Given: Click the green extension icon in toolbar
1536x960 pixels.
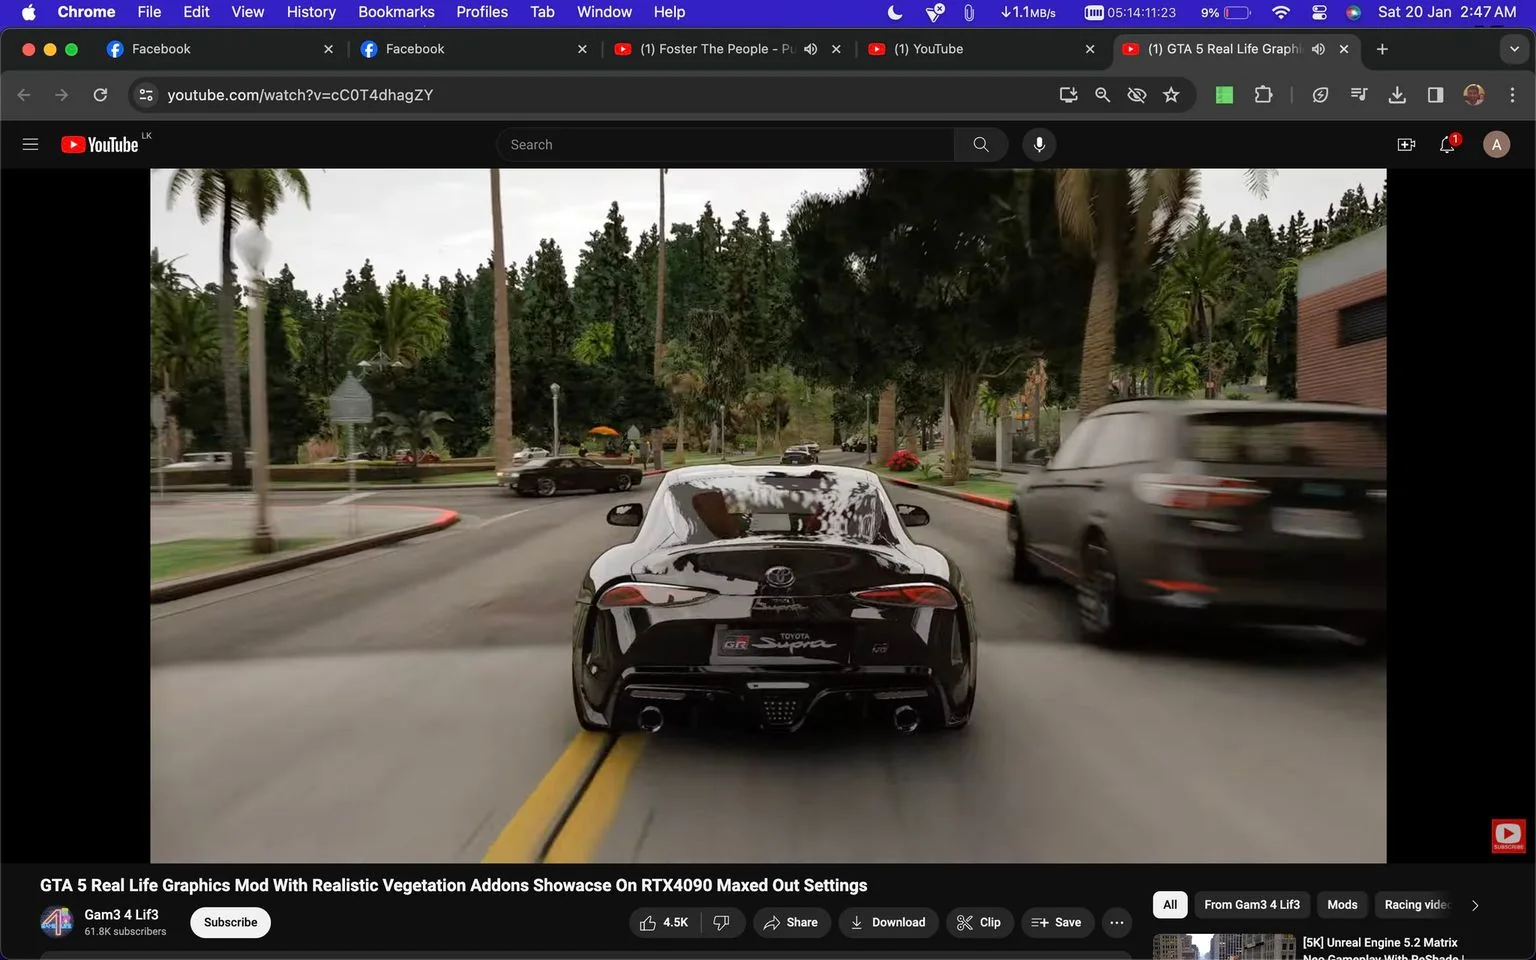Looking at the screenshot, I should (x=1224, y=95).
